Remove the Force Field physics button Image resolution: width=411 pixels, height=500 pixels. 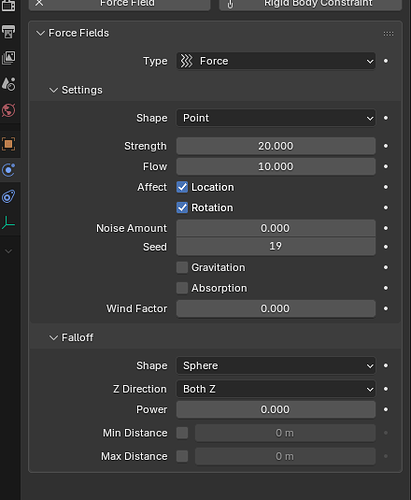click(120, 4)
